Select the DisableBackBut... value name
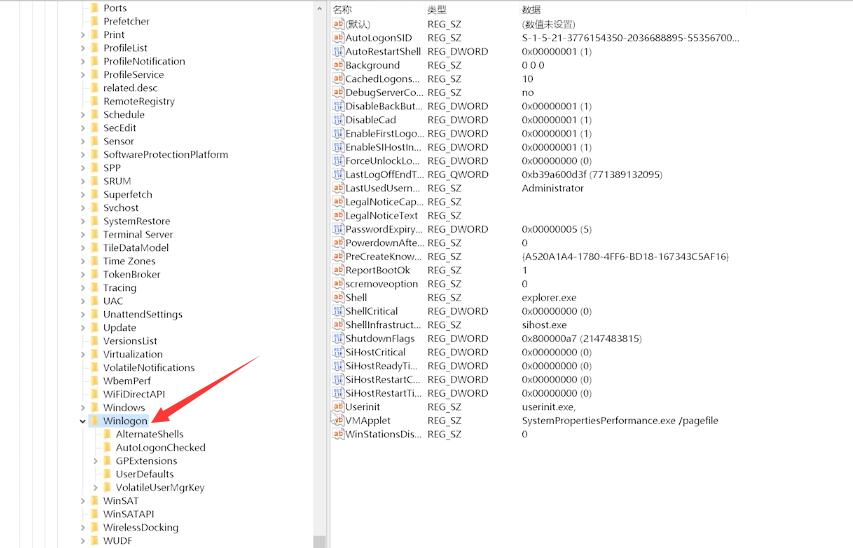Image resolution: width=853 pixels, height=548 pixels. pos(384,106)
